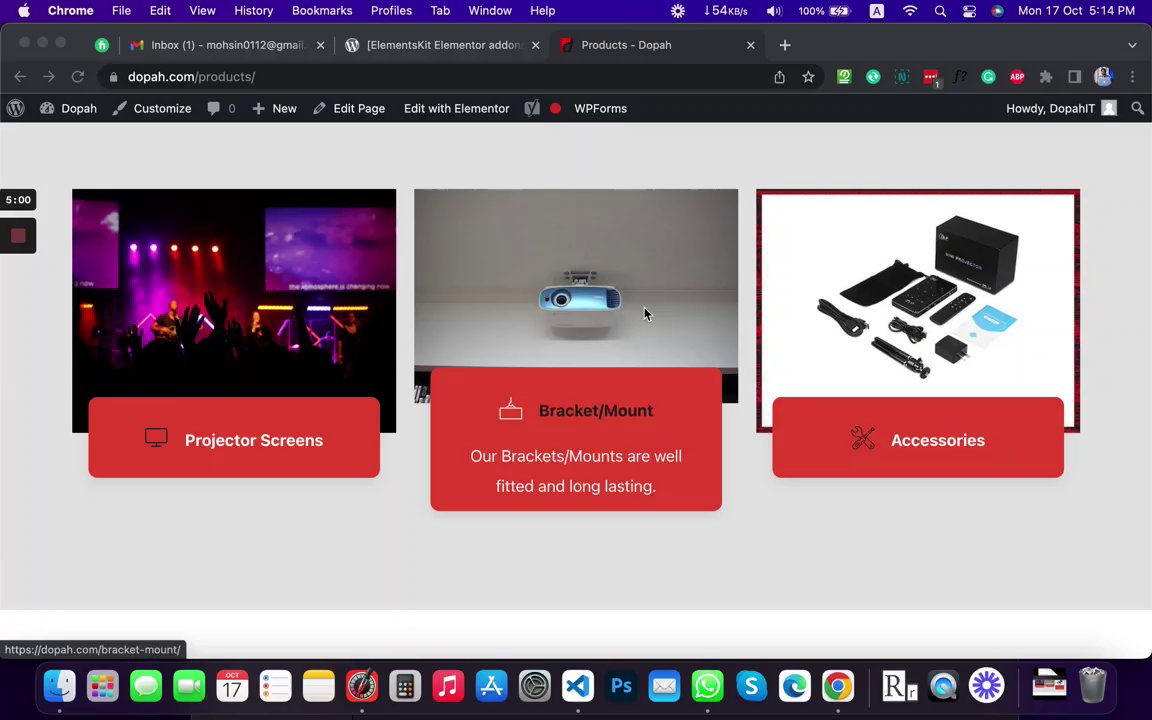Open the Extensions puzzle piece menu

pos(1045,76)
